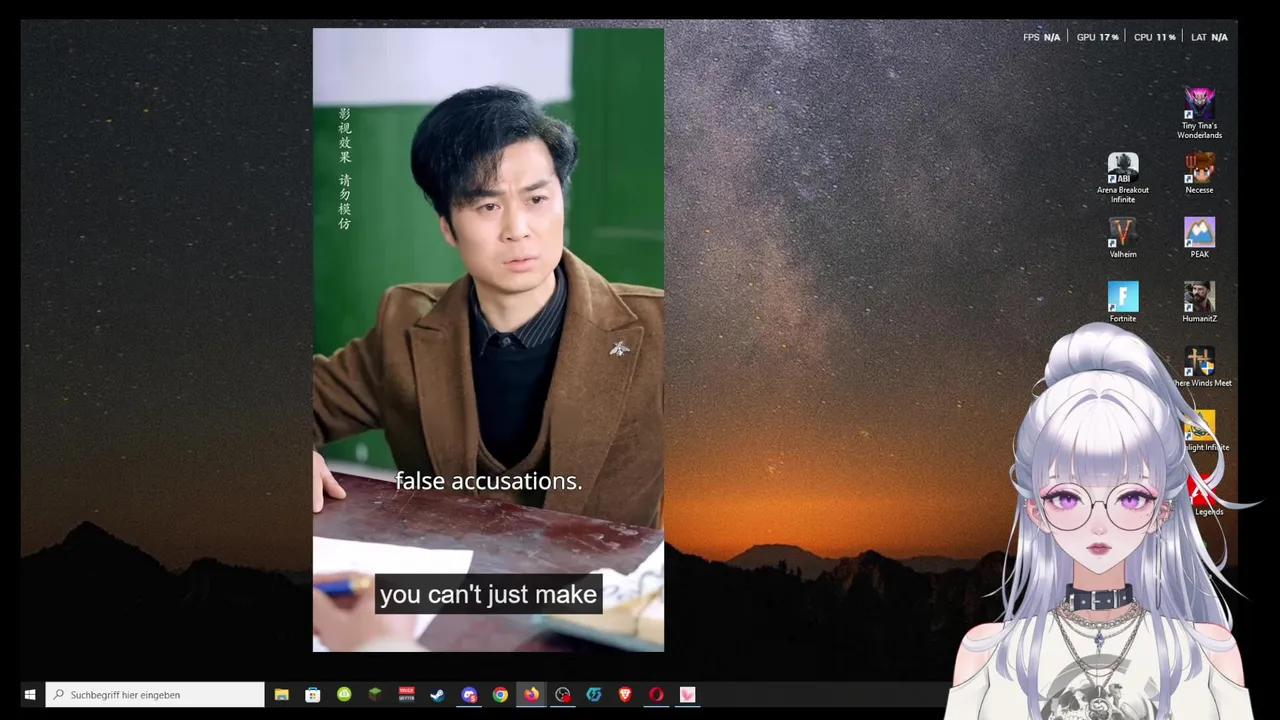Open the VoiceMeeter taskbar icon
The image size is (1280, 720).
click(x=406, y=695)
